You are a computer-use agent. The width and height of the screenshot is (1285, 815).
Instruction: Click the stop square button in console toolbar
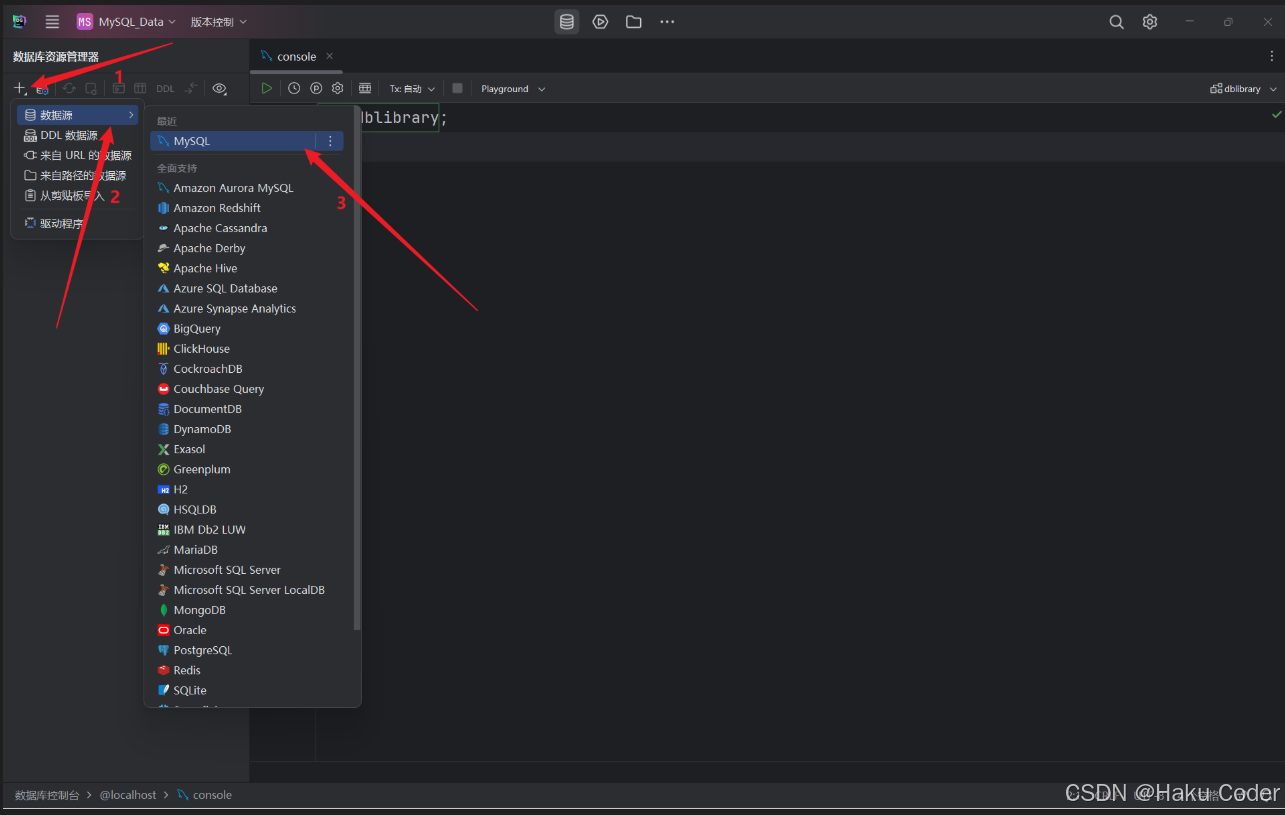(x=457, y=88)
